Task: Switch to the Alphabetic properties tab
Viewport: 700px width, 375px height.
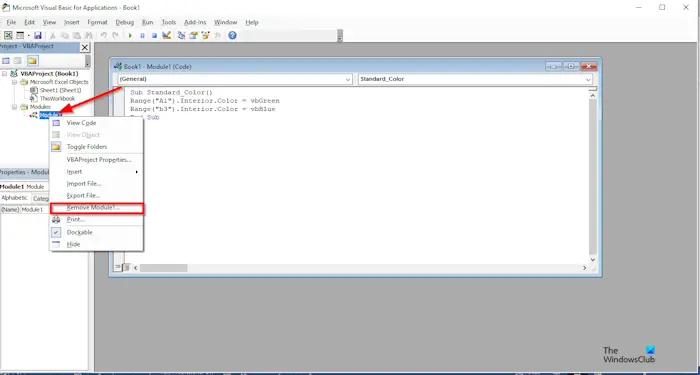Action: 14,198
